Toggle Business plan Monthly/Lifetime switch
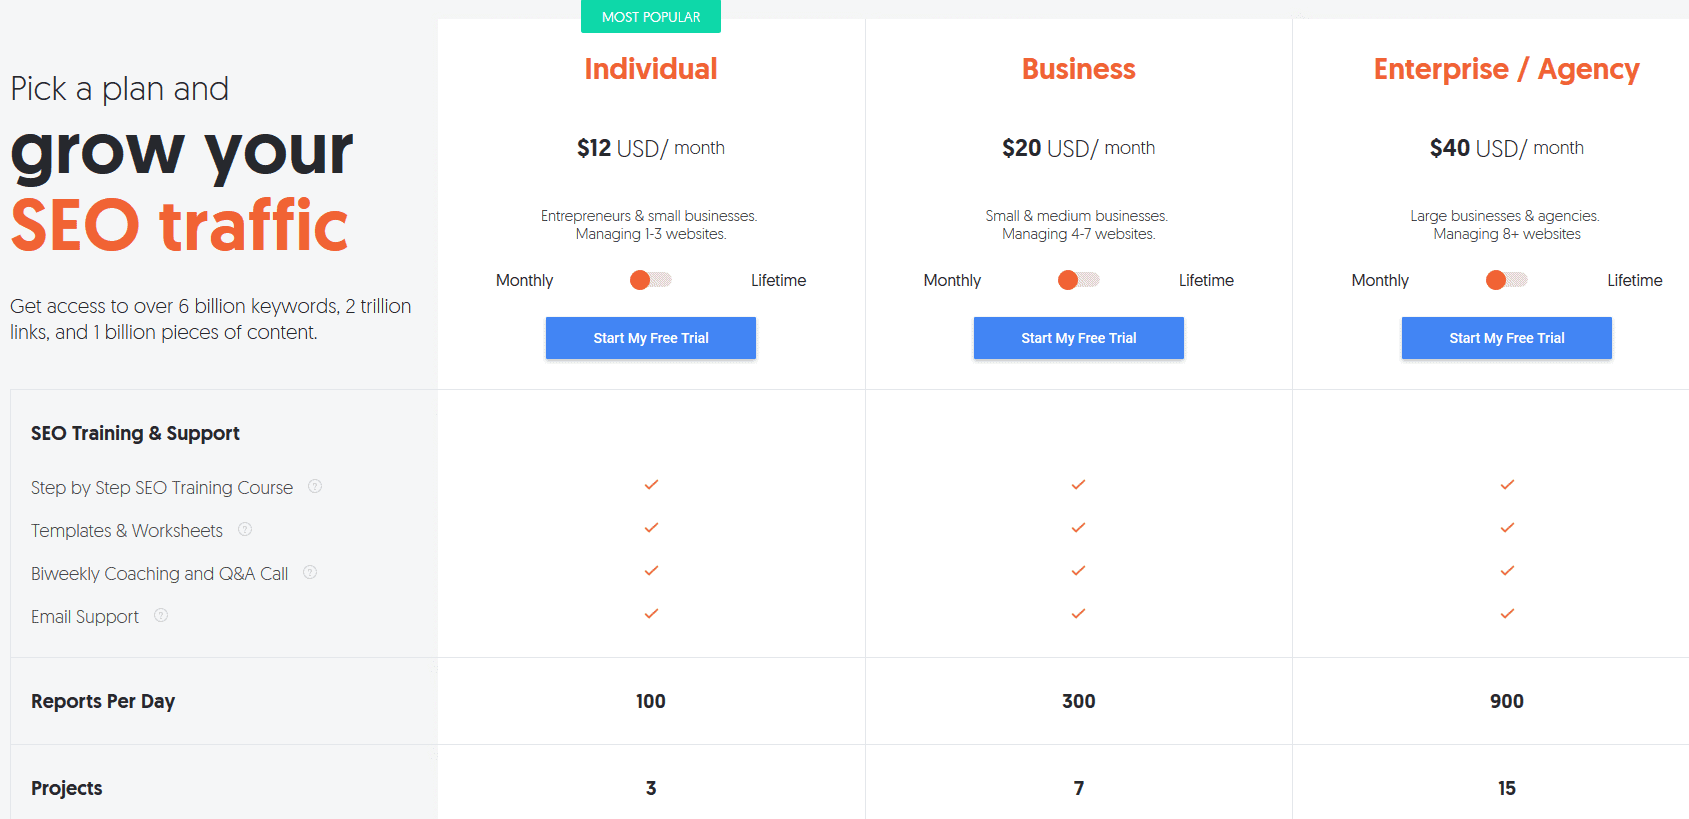 tap(1078, 280)
